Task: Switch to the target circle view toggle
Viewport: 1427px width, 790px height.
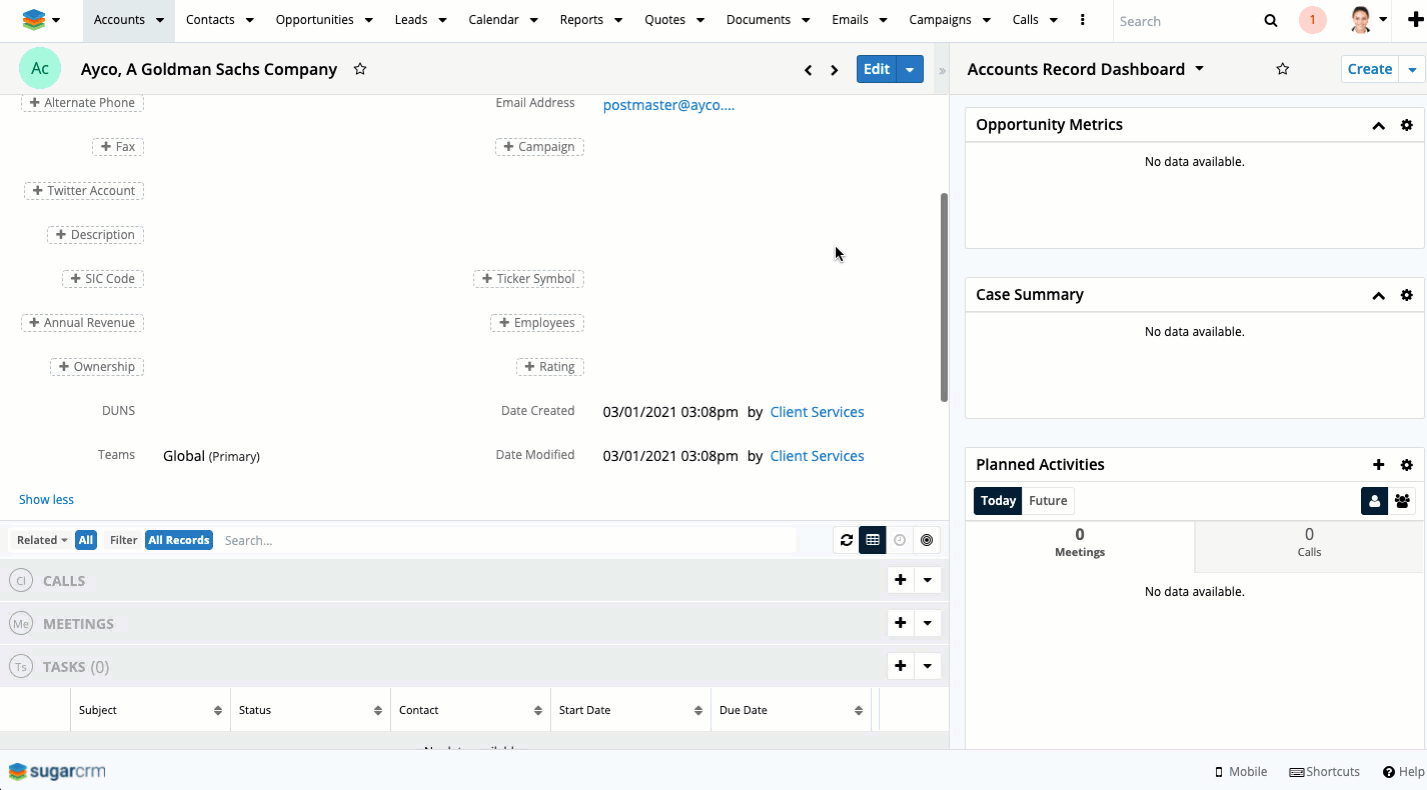Action: [x=927, y=540]
